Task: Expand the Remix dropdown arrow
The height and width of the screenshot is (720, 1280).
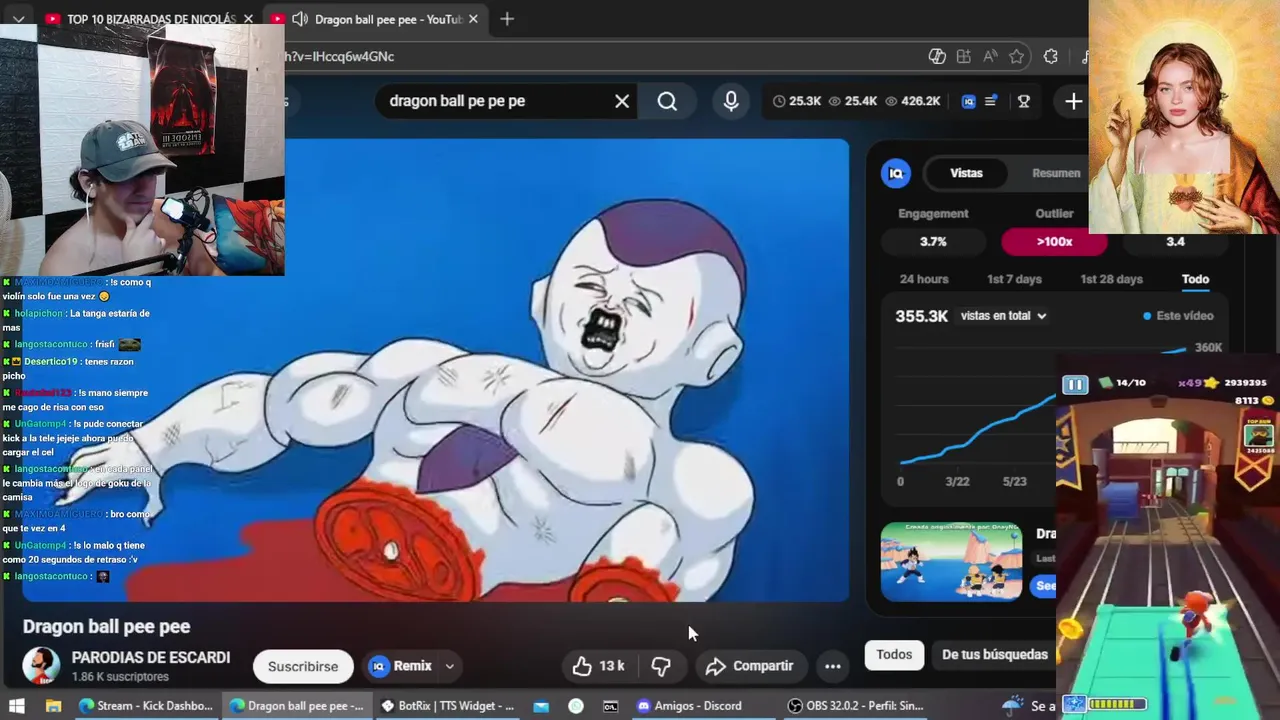Action: [449, 666]
